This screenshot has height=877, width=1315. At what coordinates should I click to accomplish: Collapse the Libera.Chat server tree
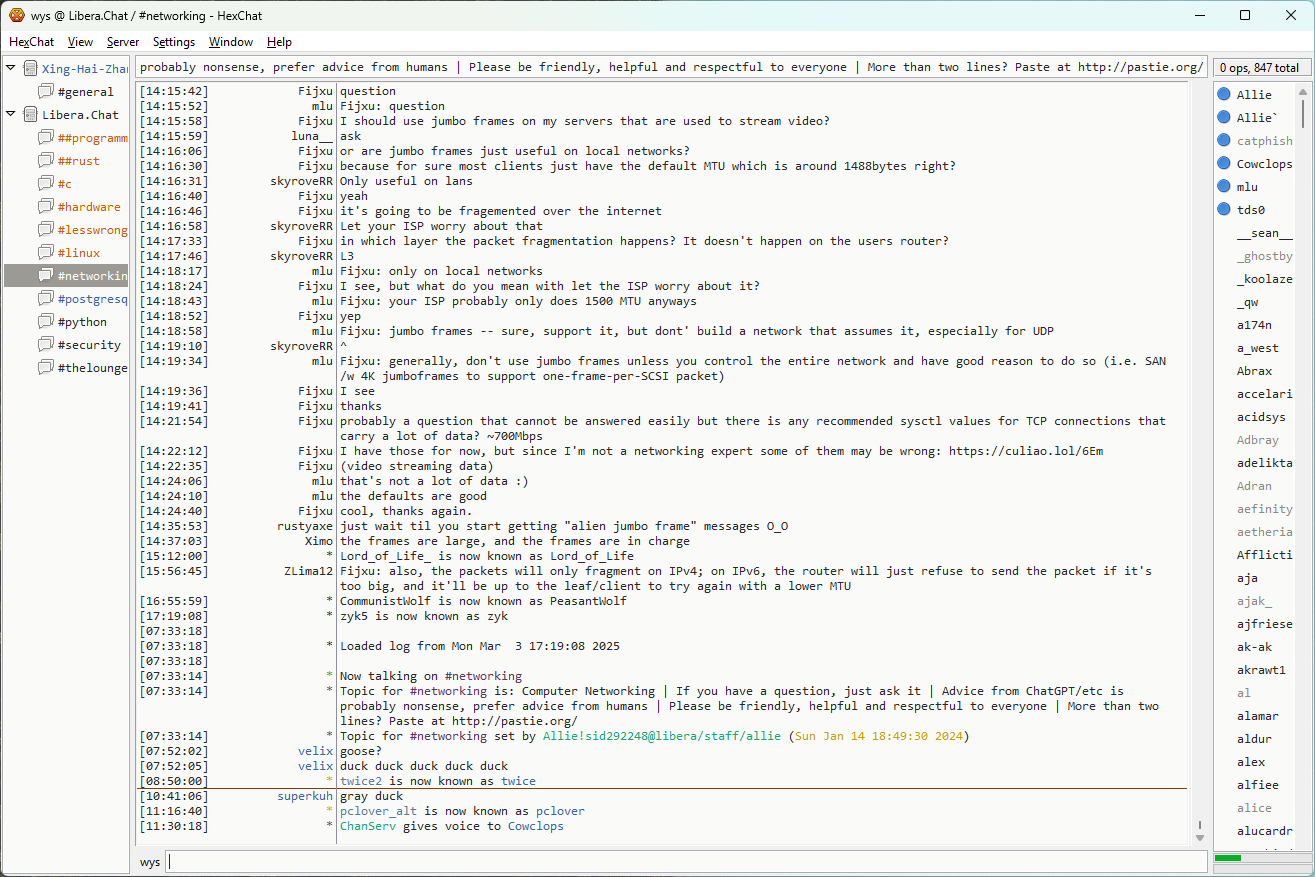pyautogui.click(x=11, y=115)
